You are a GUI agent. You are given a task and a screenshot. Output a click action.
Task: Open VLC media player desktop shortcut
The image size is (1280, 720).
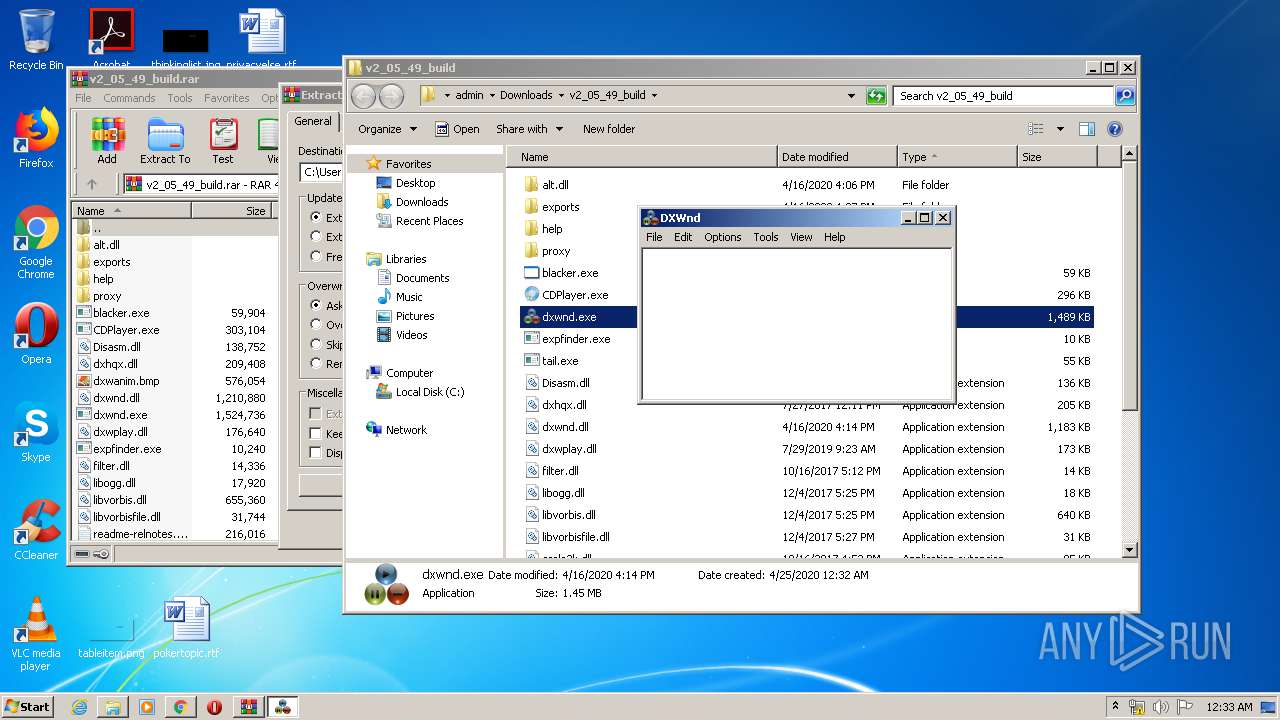click(36, 634)
